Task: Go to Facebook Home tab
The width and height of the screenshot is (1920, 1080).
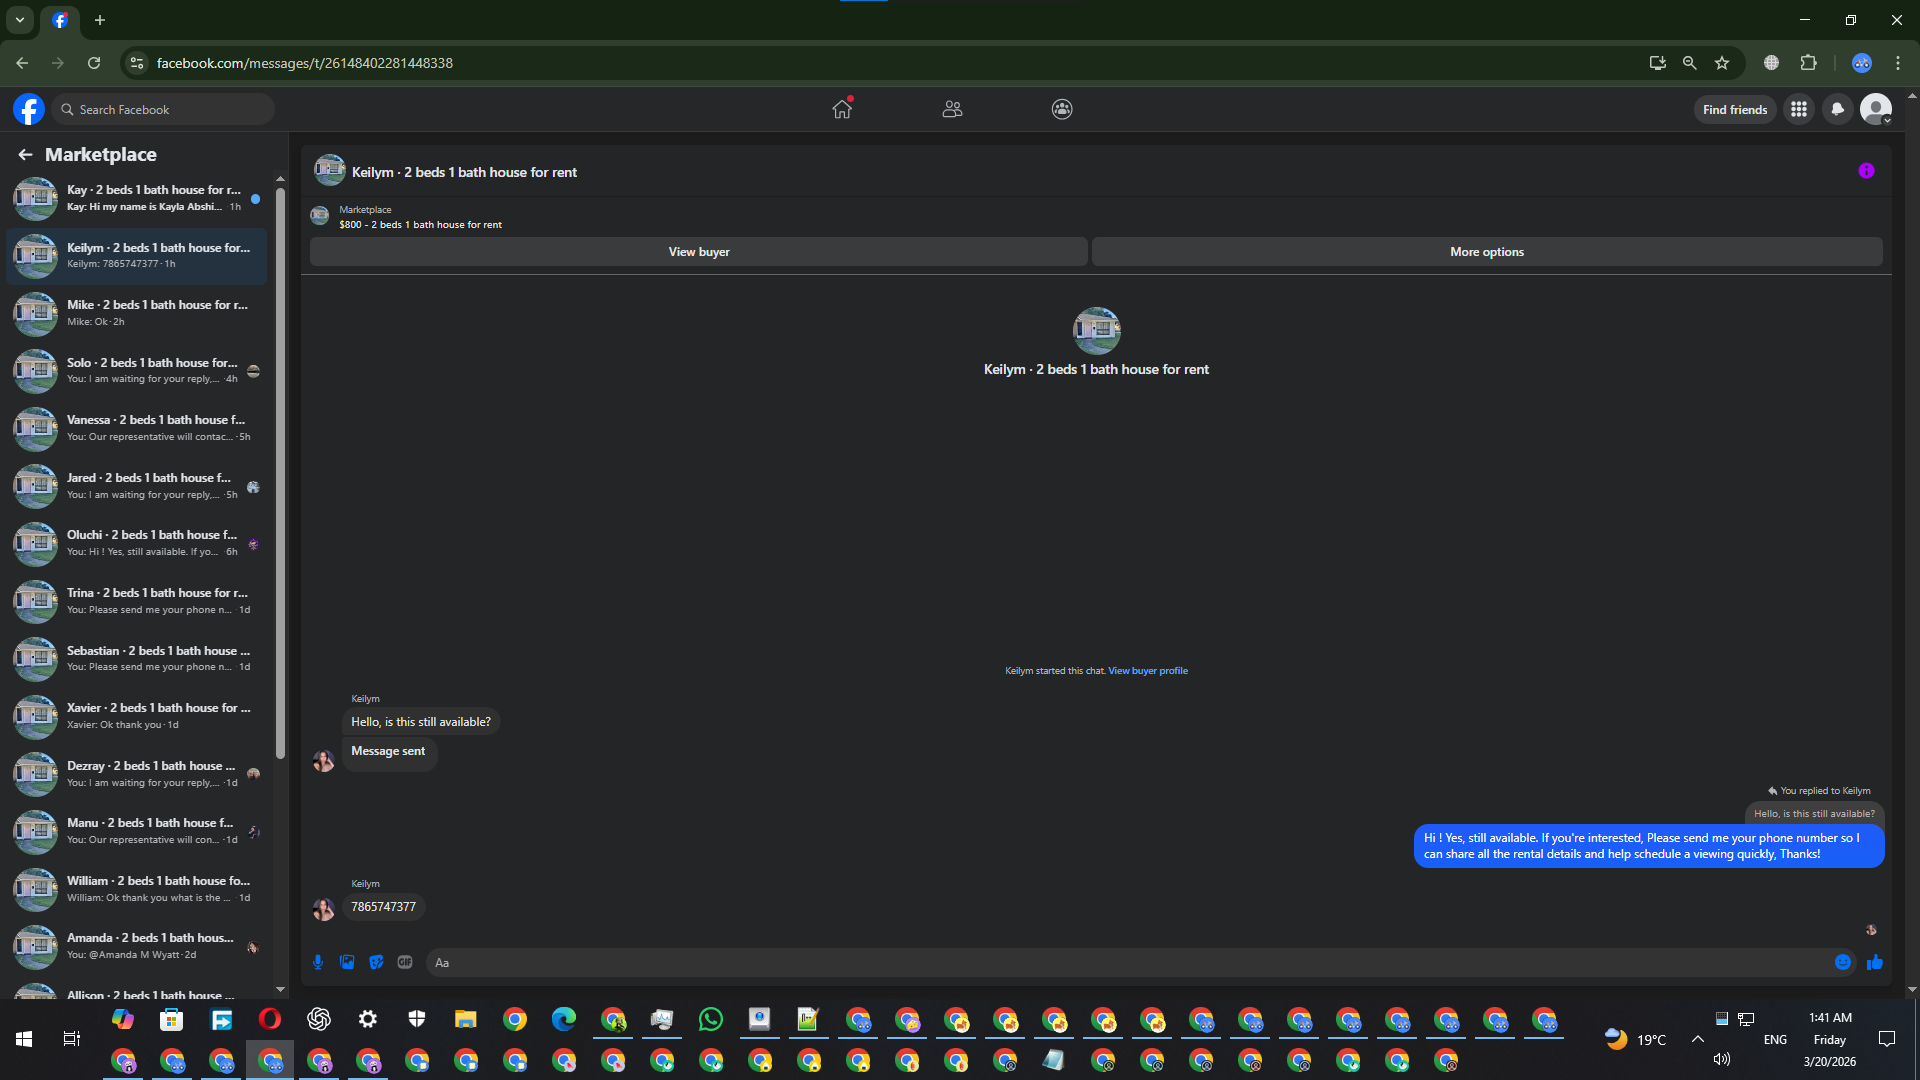Action: pos(842,109)
